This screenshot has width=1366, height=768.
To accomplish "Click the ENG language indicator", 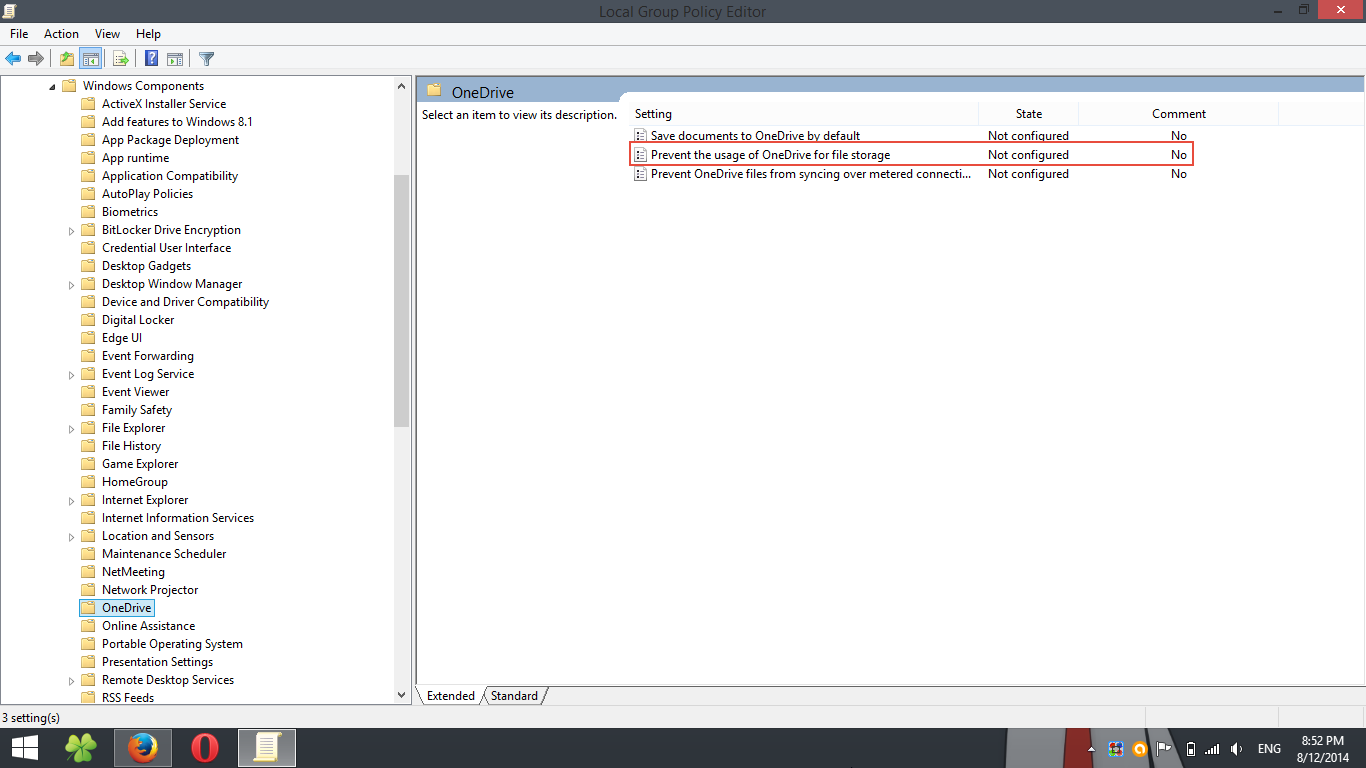I will [1269, 749].
